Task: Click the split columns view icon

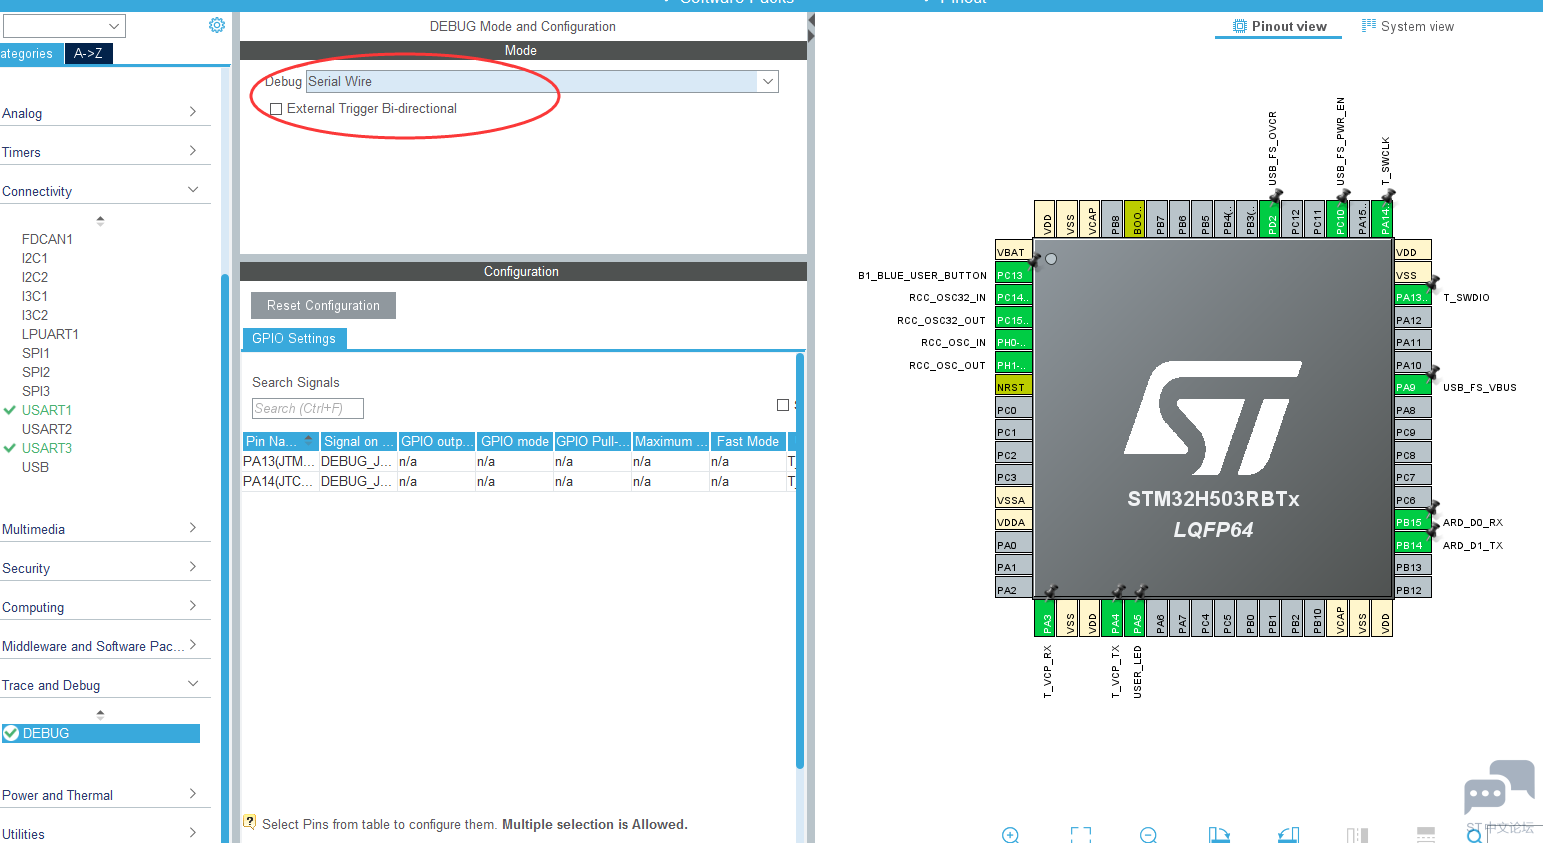Action: [1357, 835]
